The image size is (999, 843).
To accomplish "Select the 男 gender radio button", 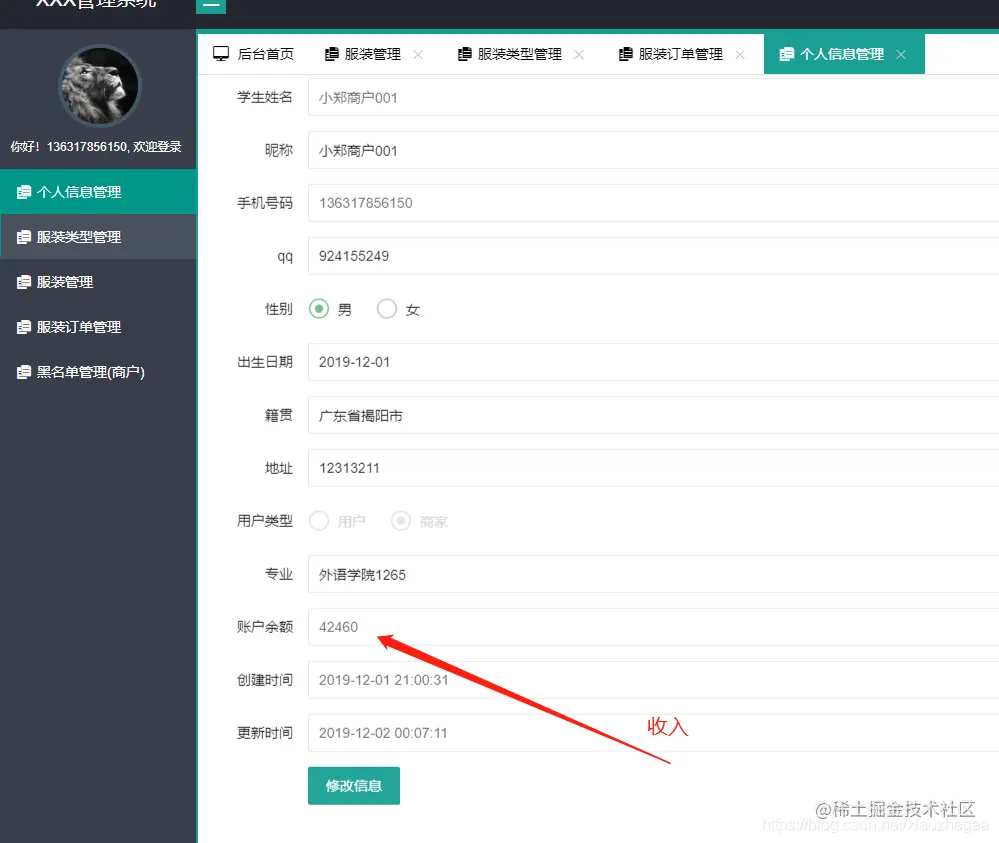I will click(318, 309).
